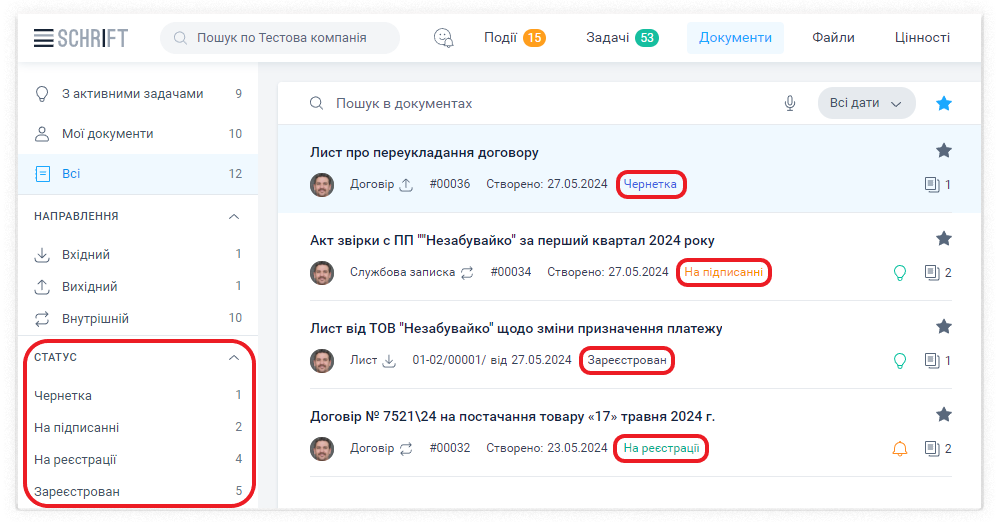Open the Файли tab
The width and height of the screenshot is (999, 522).
pos(833,38)
